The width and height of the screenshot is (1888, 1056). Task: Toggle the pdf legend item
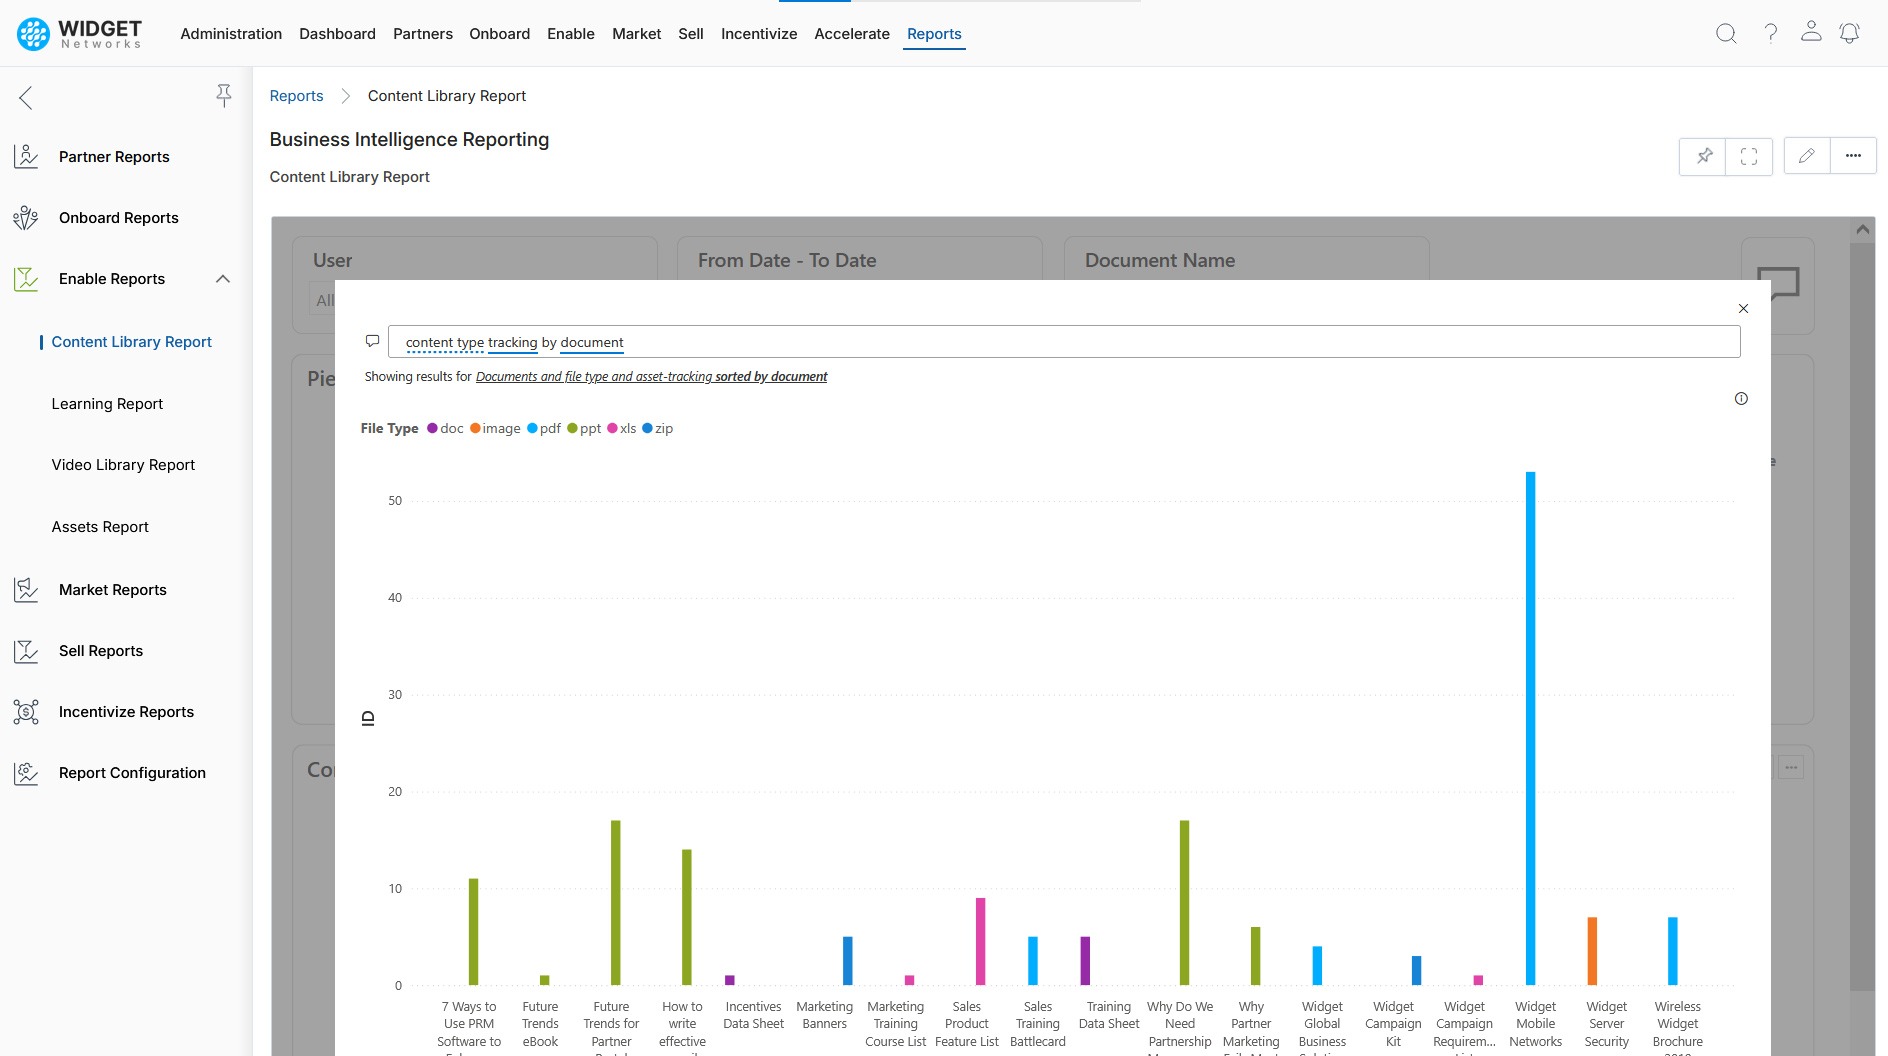[x=544, y=428]
